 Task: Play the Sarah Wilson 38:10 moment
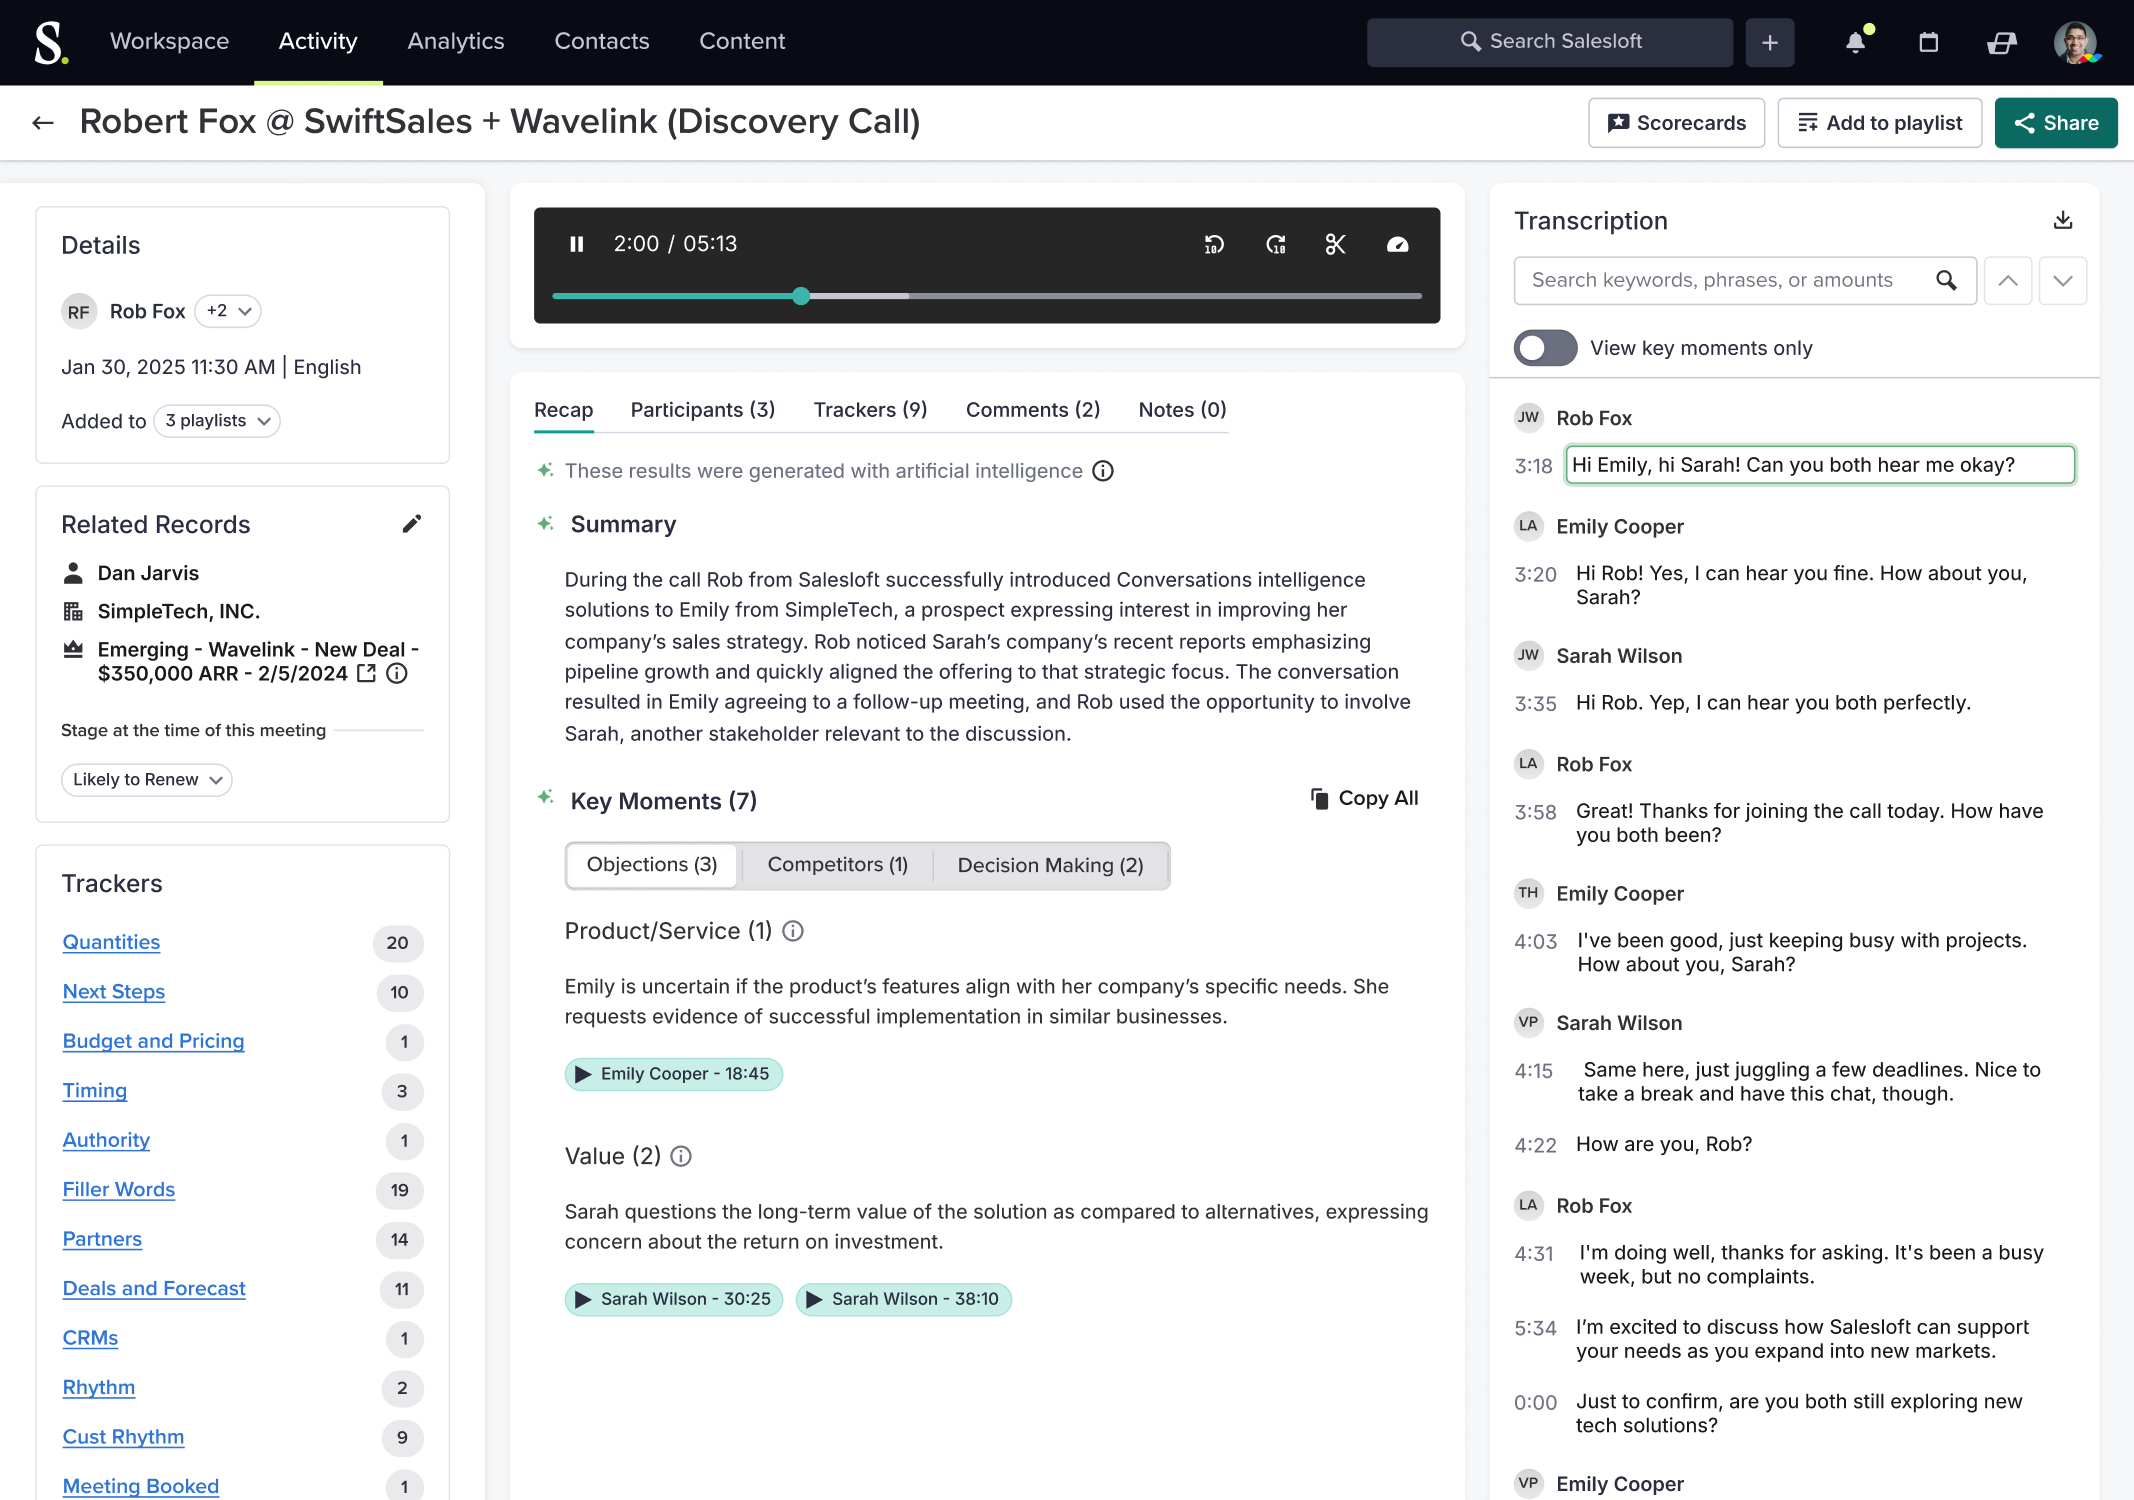904,1299
